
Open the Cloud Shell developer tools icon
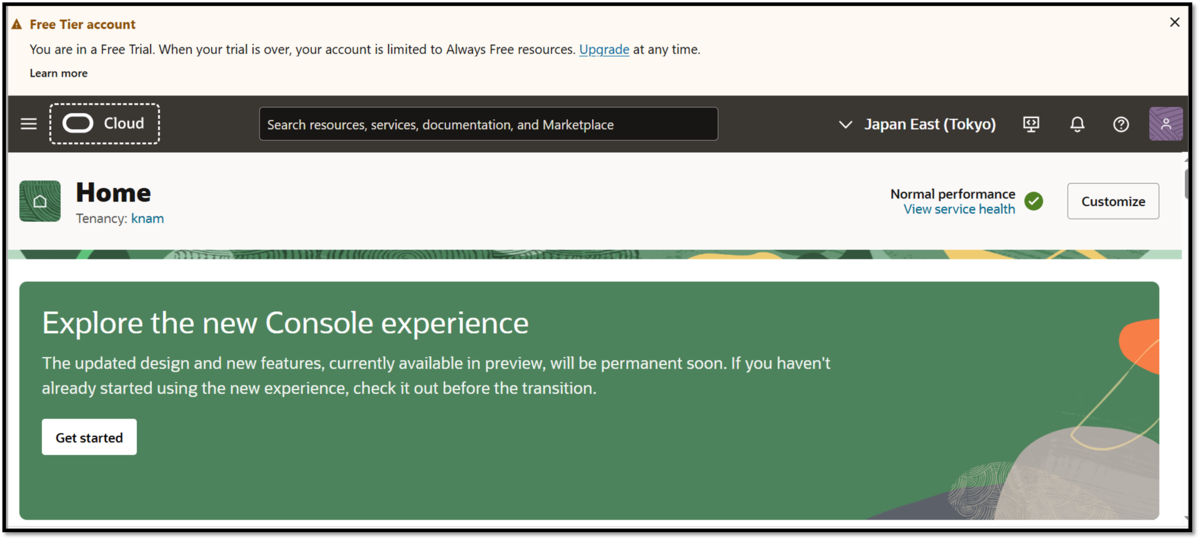tap(1031, 124)
